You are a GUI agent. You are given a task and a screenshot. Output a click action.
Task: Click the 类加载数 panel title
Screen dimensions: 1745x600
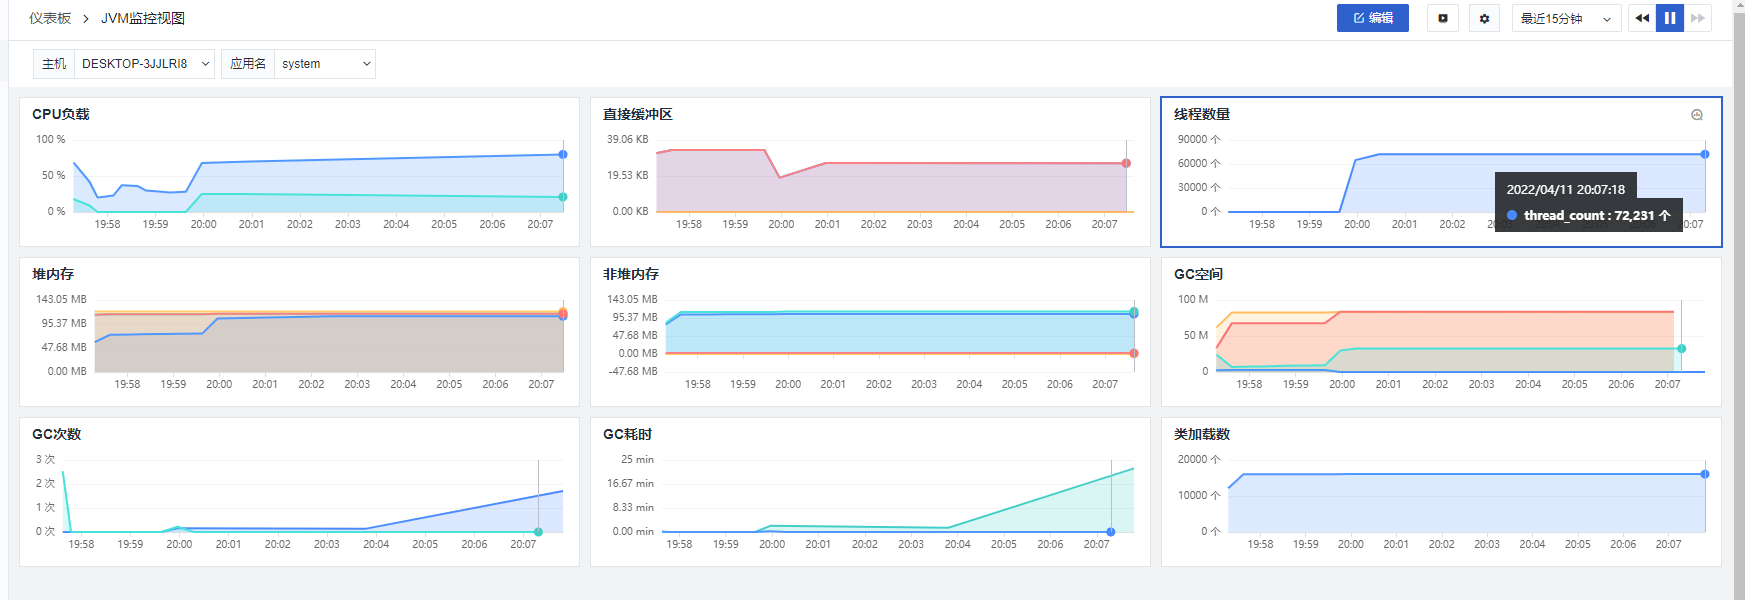coord(1202,434)
